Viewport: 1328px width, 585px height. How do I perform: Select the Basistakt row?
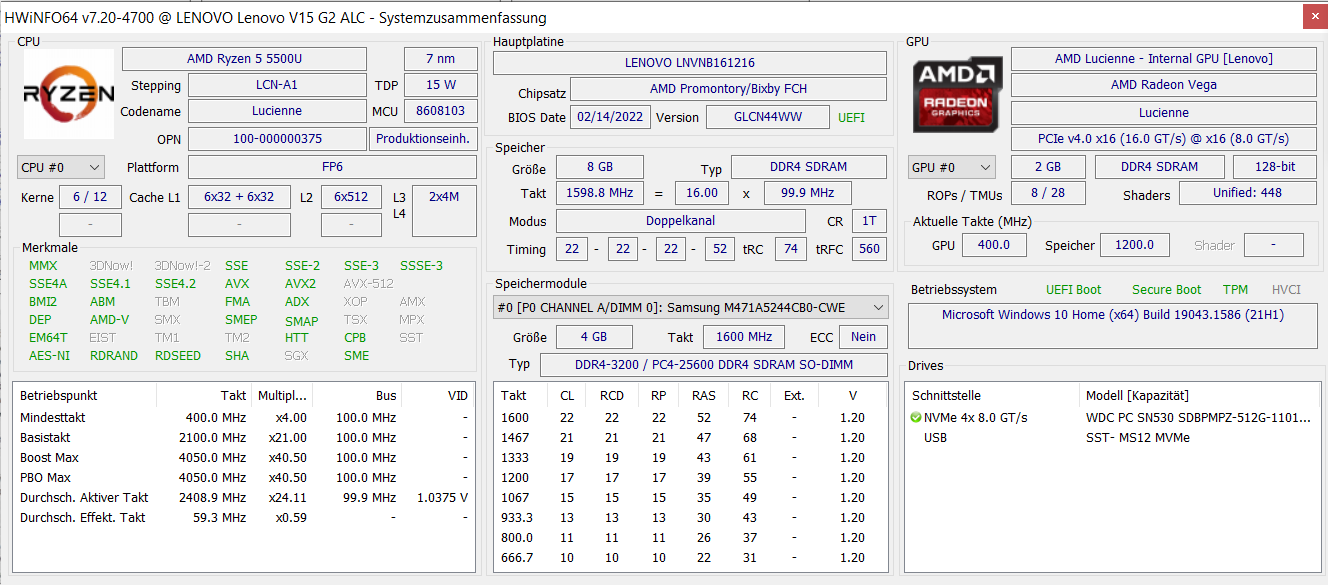click(244, 437)
